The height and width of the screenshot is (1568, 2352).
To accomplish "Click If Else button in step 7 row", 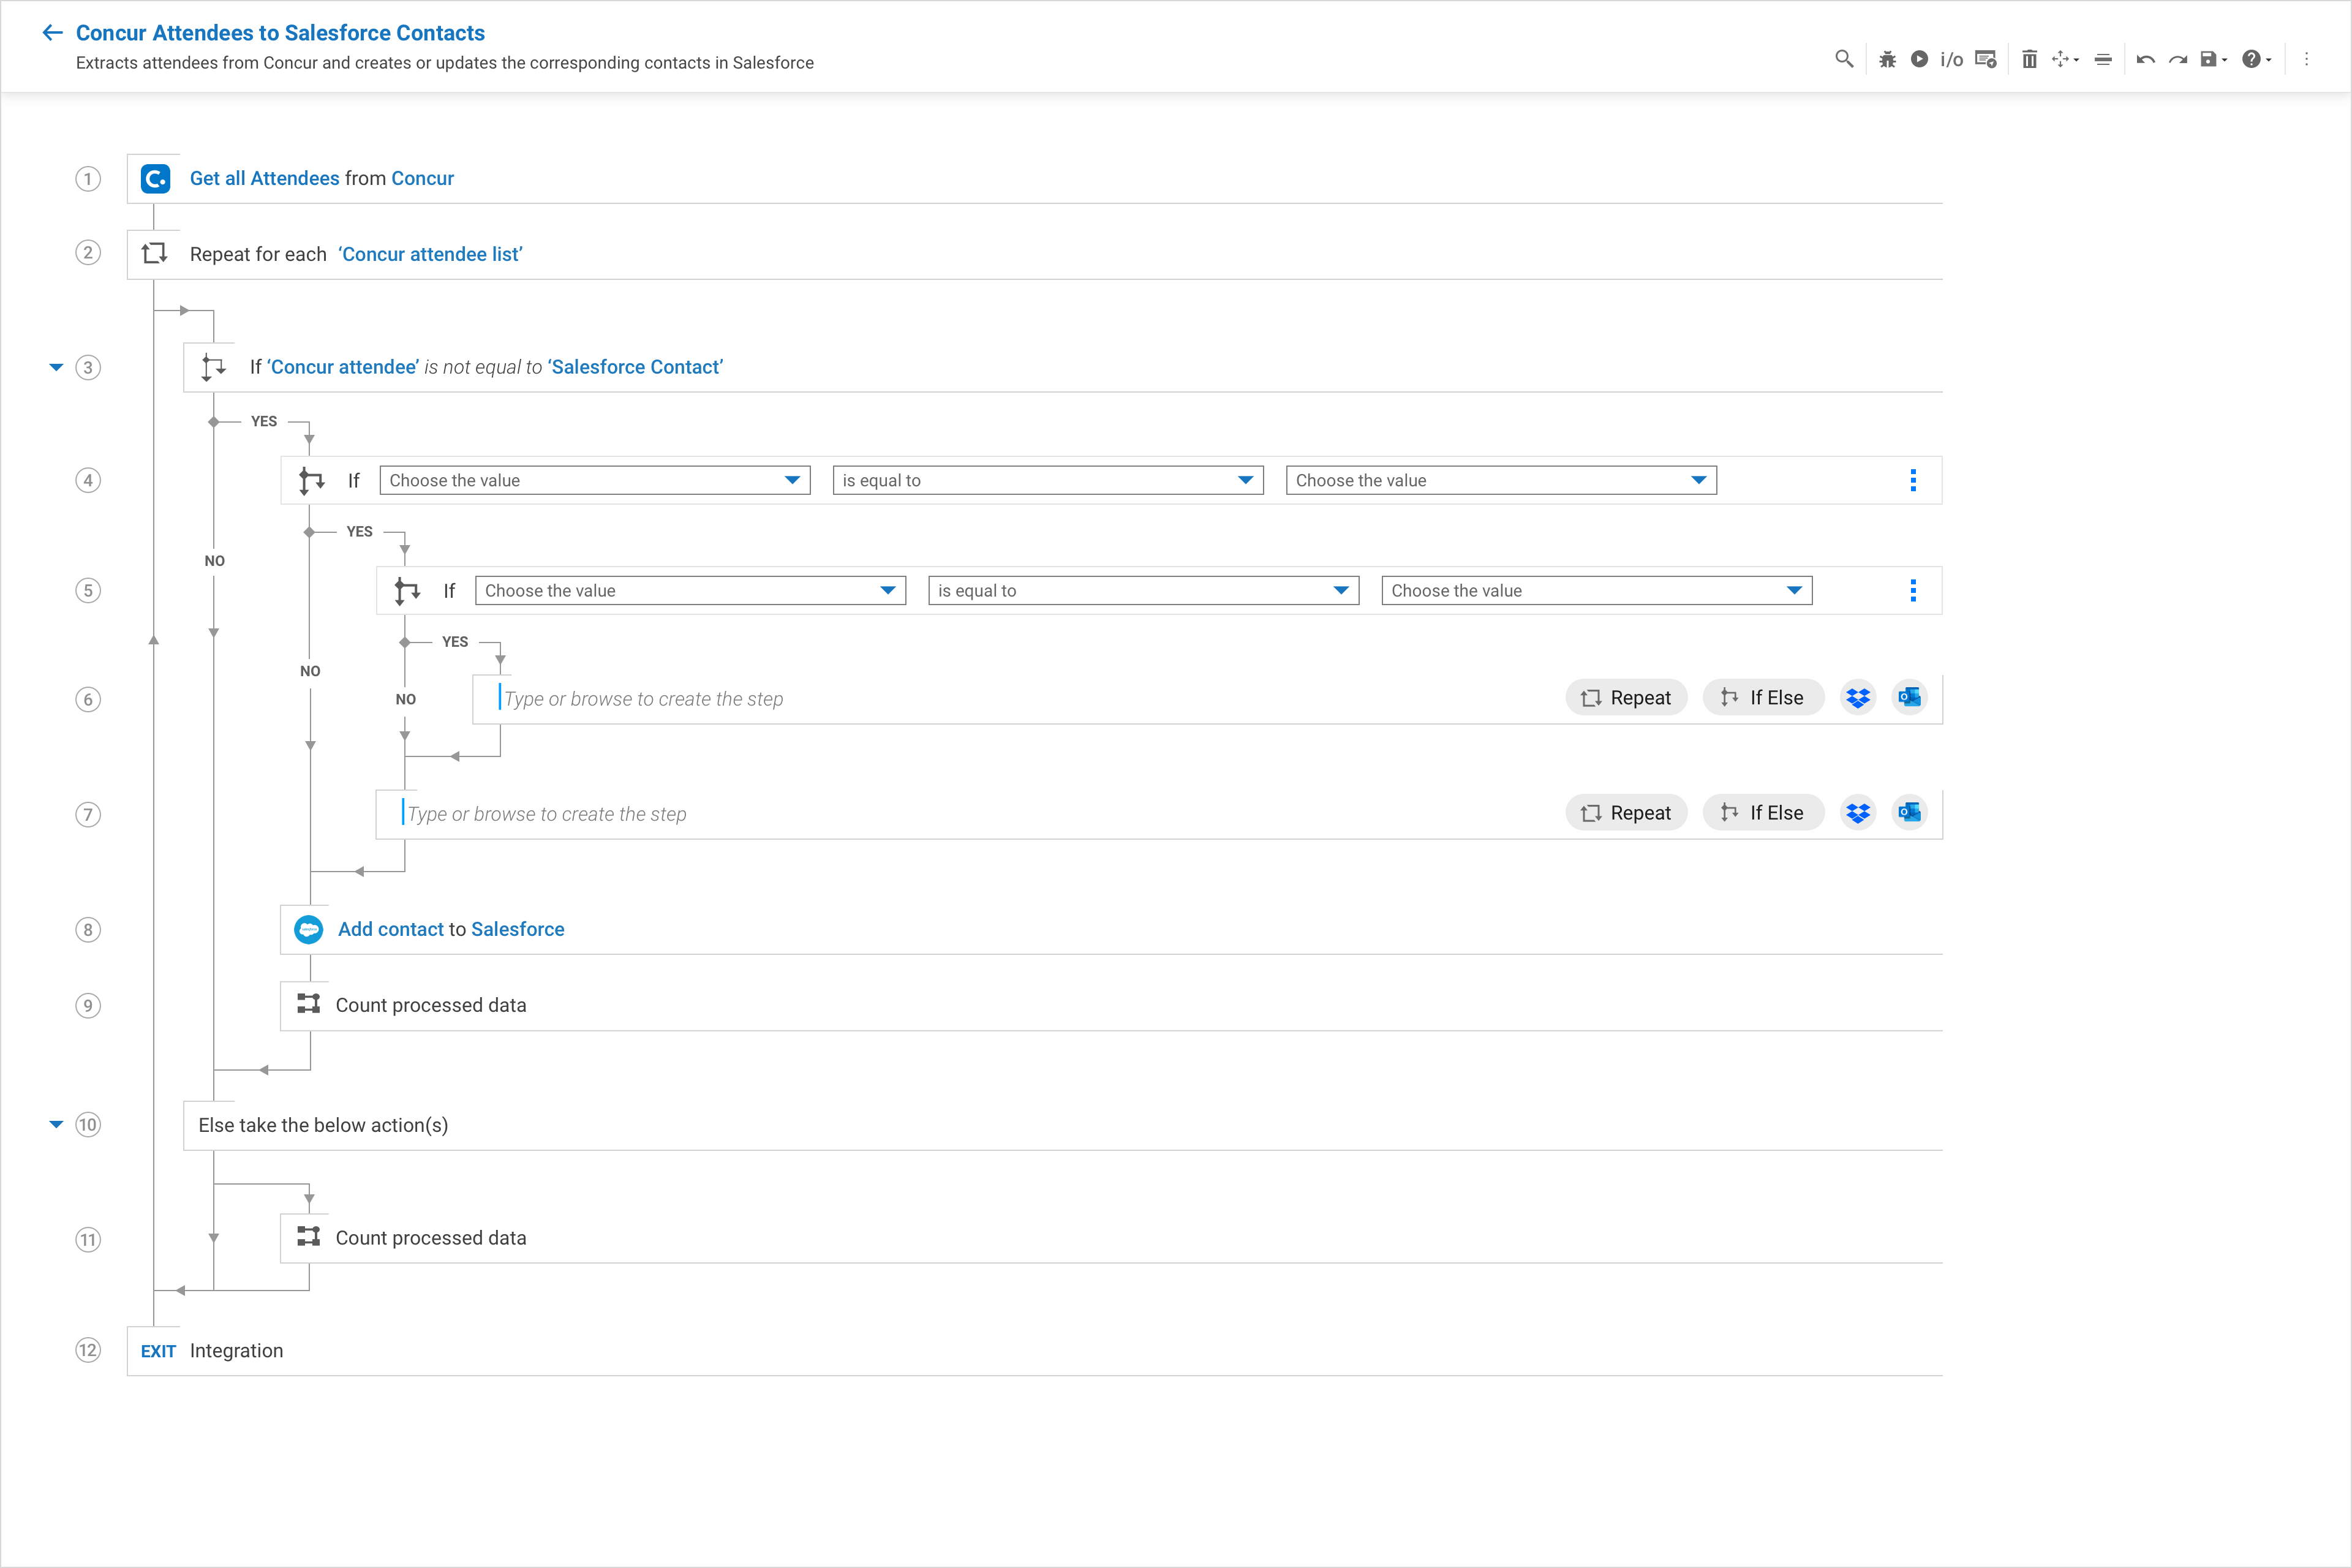I will pos(1763,812).
